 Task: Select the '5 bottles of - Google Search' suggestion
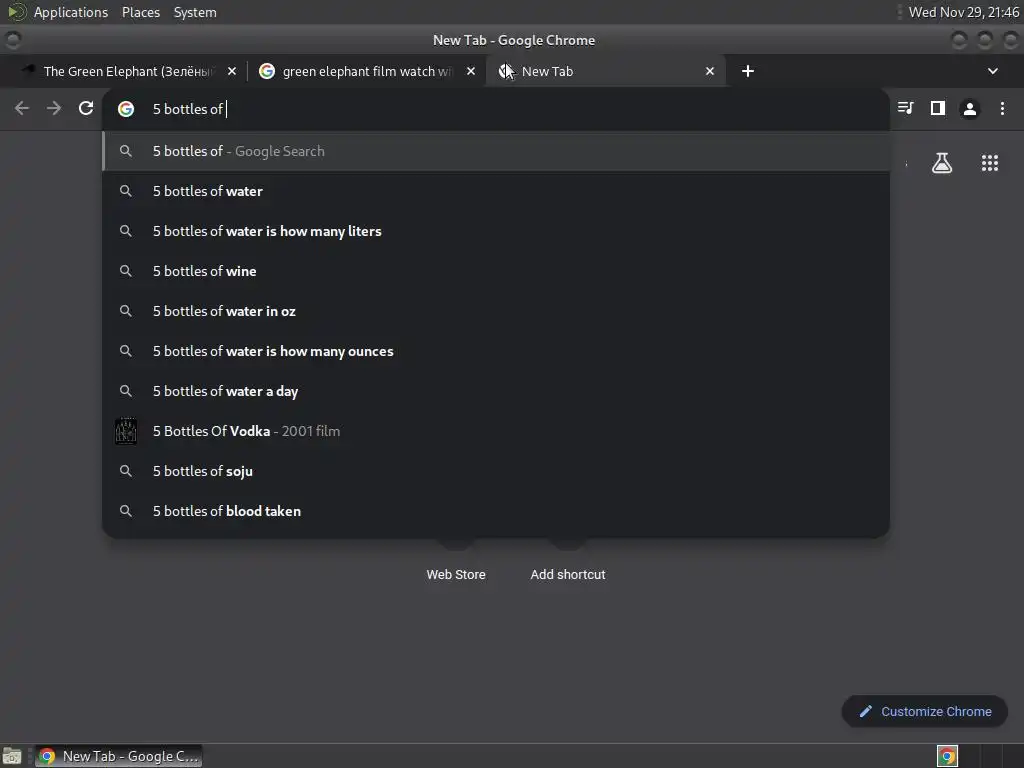[x=496, y=152]
